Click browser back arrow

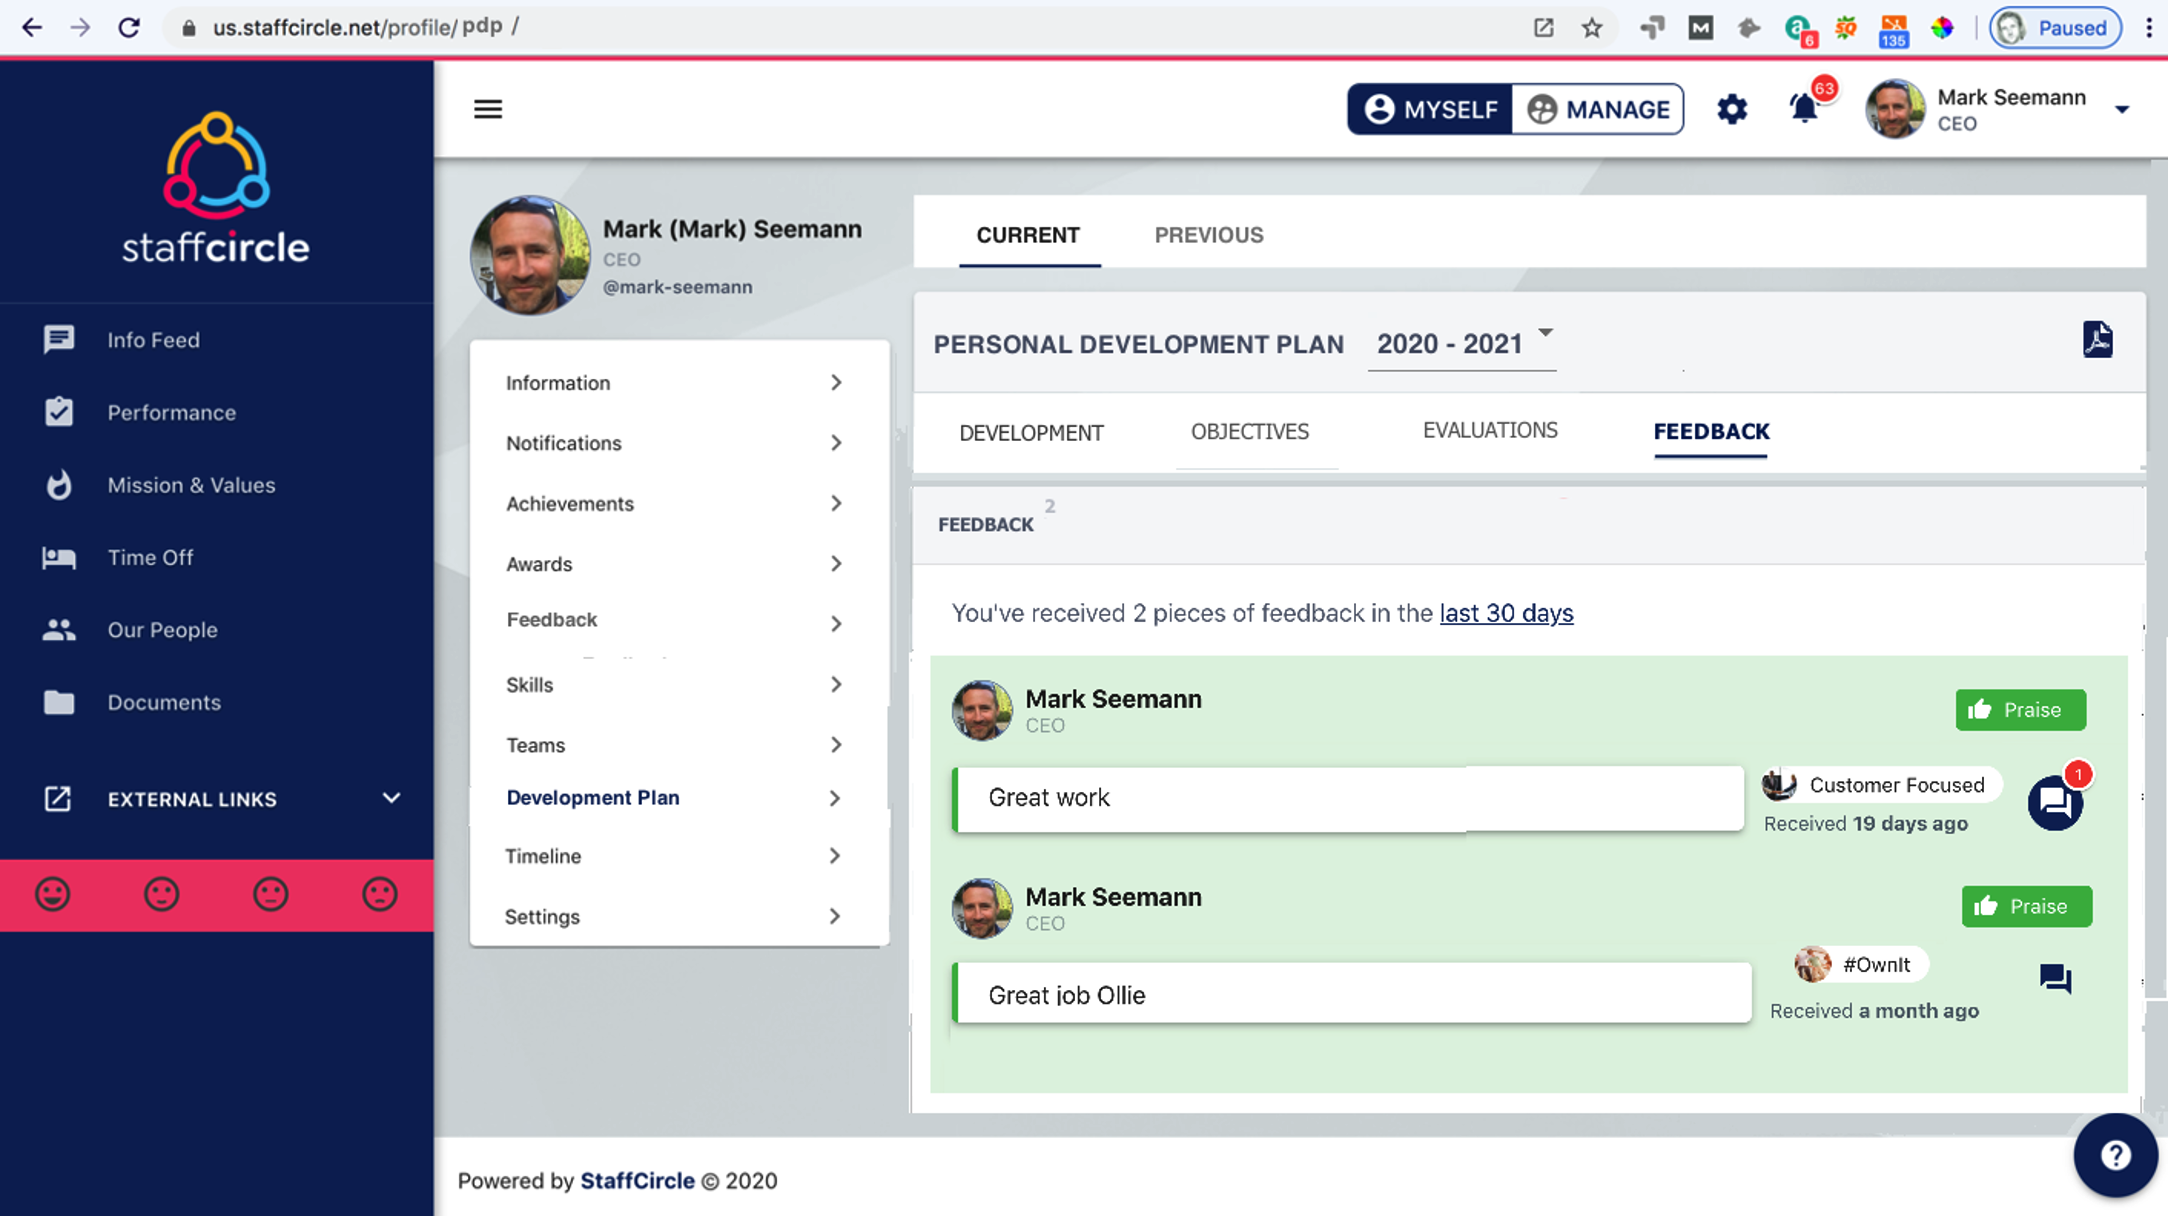click(32, 27)
